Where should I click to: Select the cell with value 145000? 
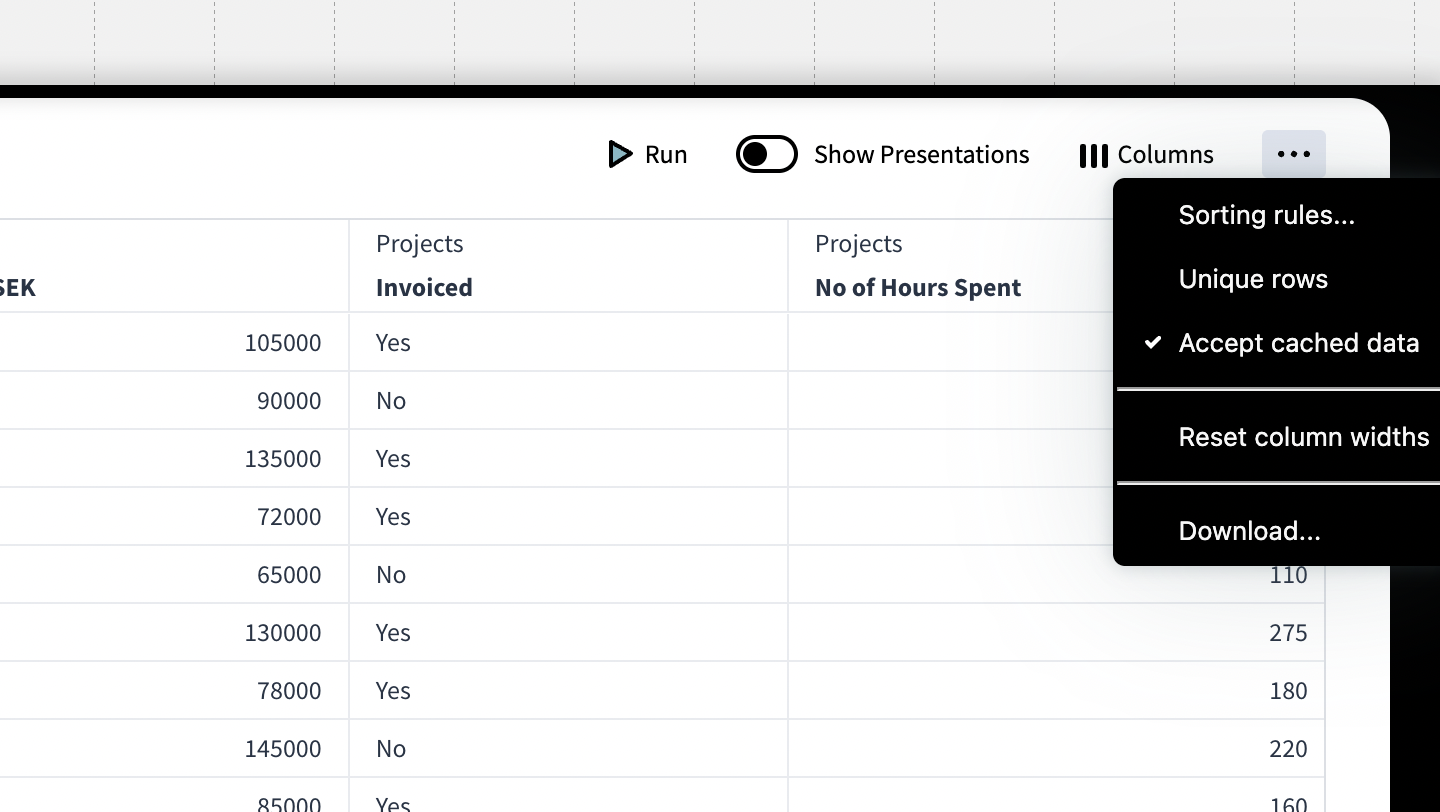pyautogui.click(x=283, y=749)
